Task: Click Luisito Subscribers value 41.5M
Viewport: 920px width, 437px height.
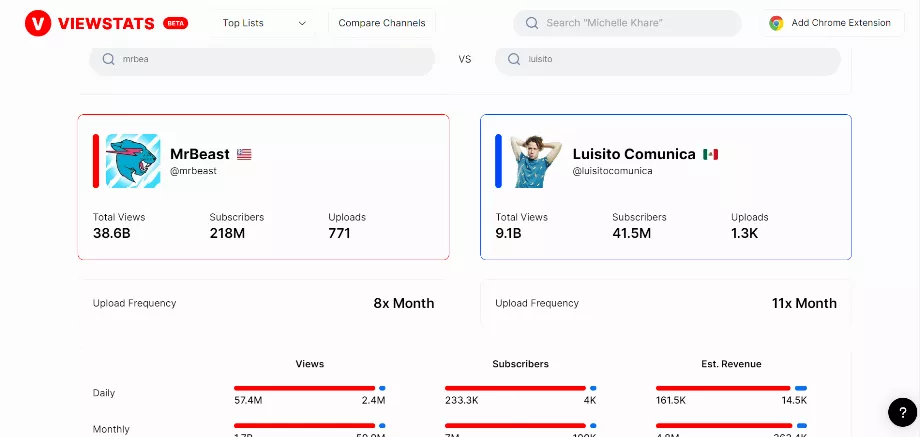Action: 631,233
